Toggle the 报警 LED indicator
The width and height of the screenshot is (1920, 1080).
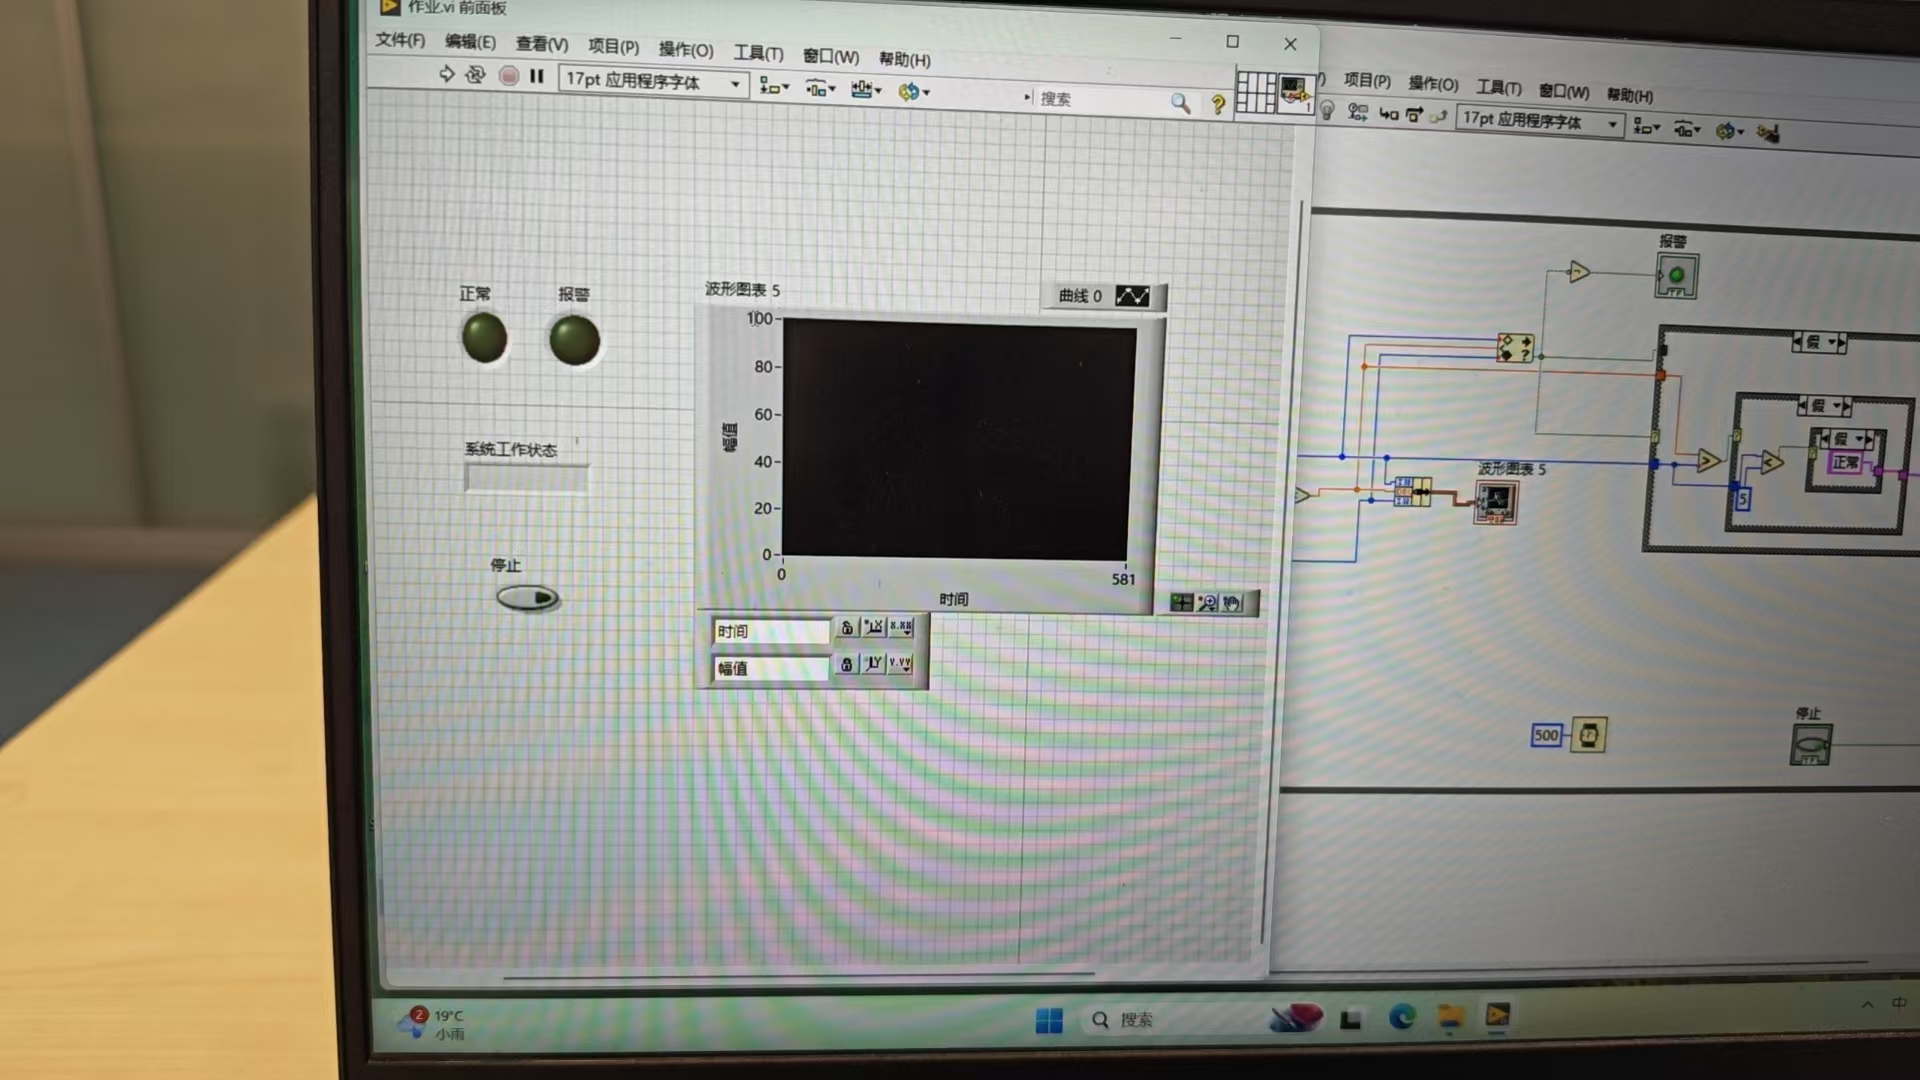[574, 340]
